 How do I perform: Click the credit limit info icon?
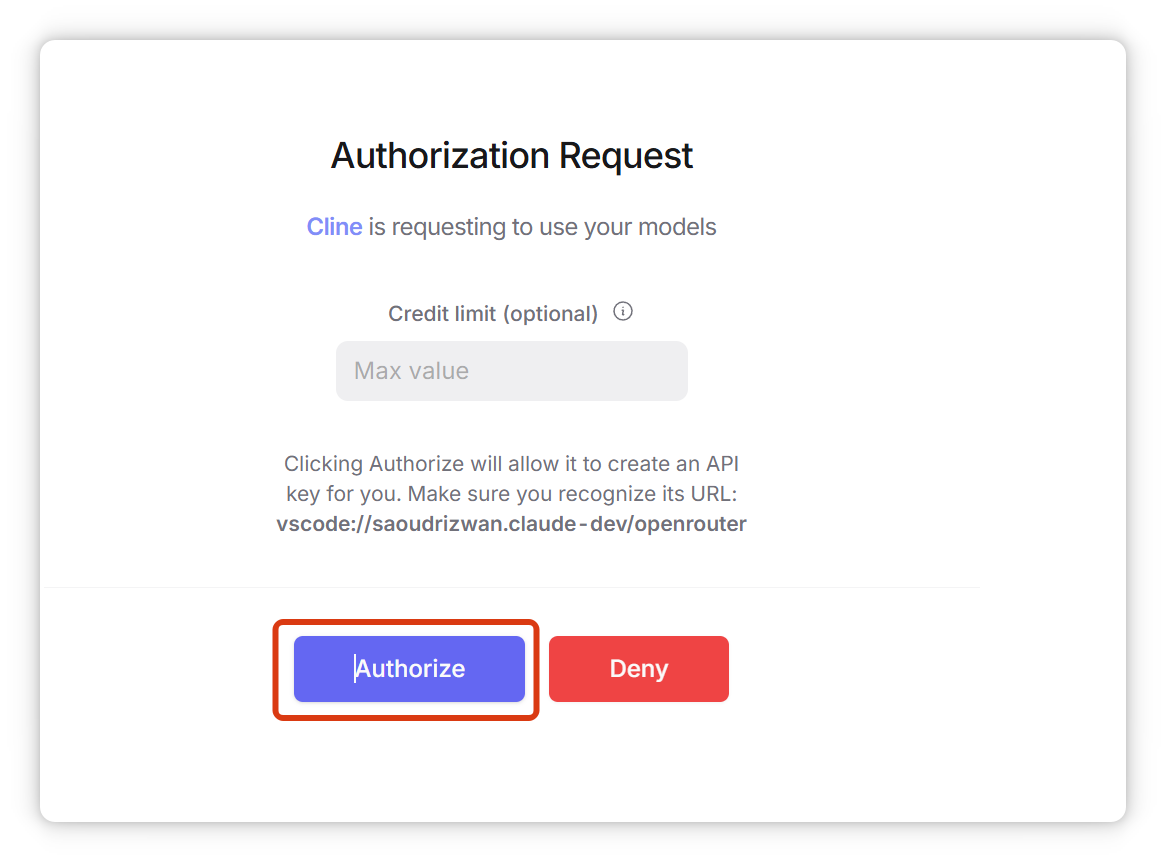click(623, 312)
